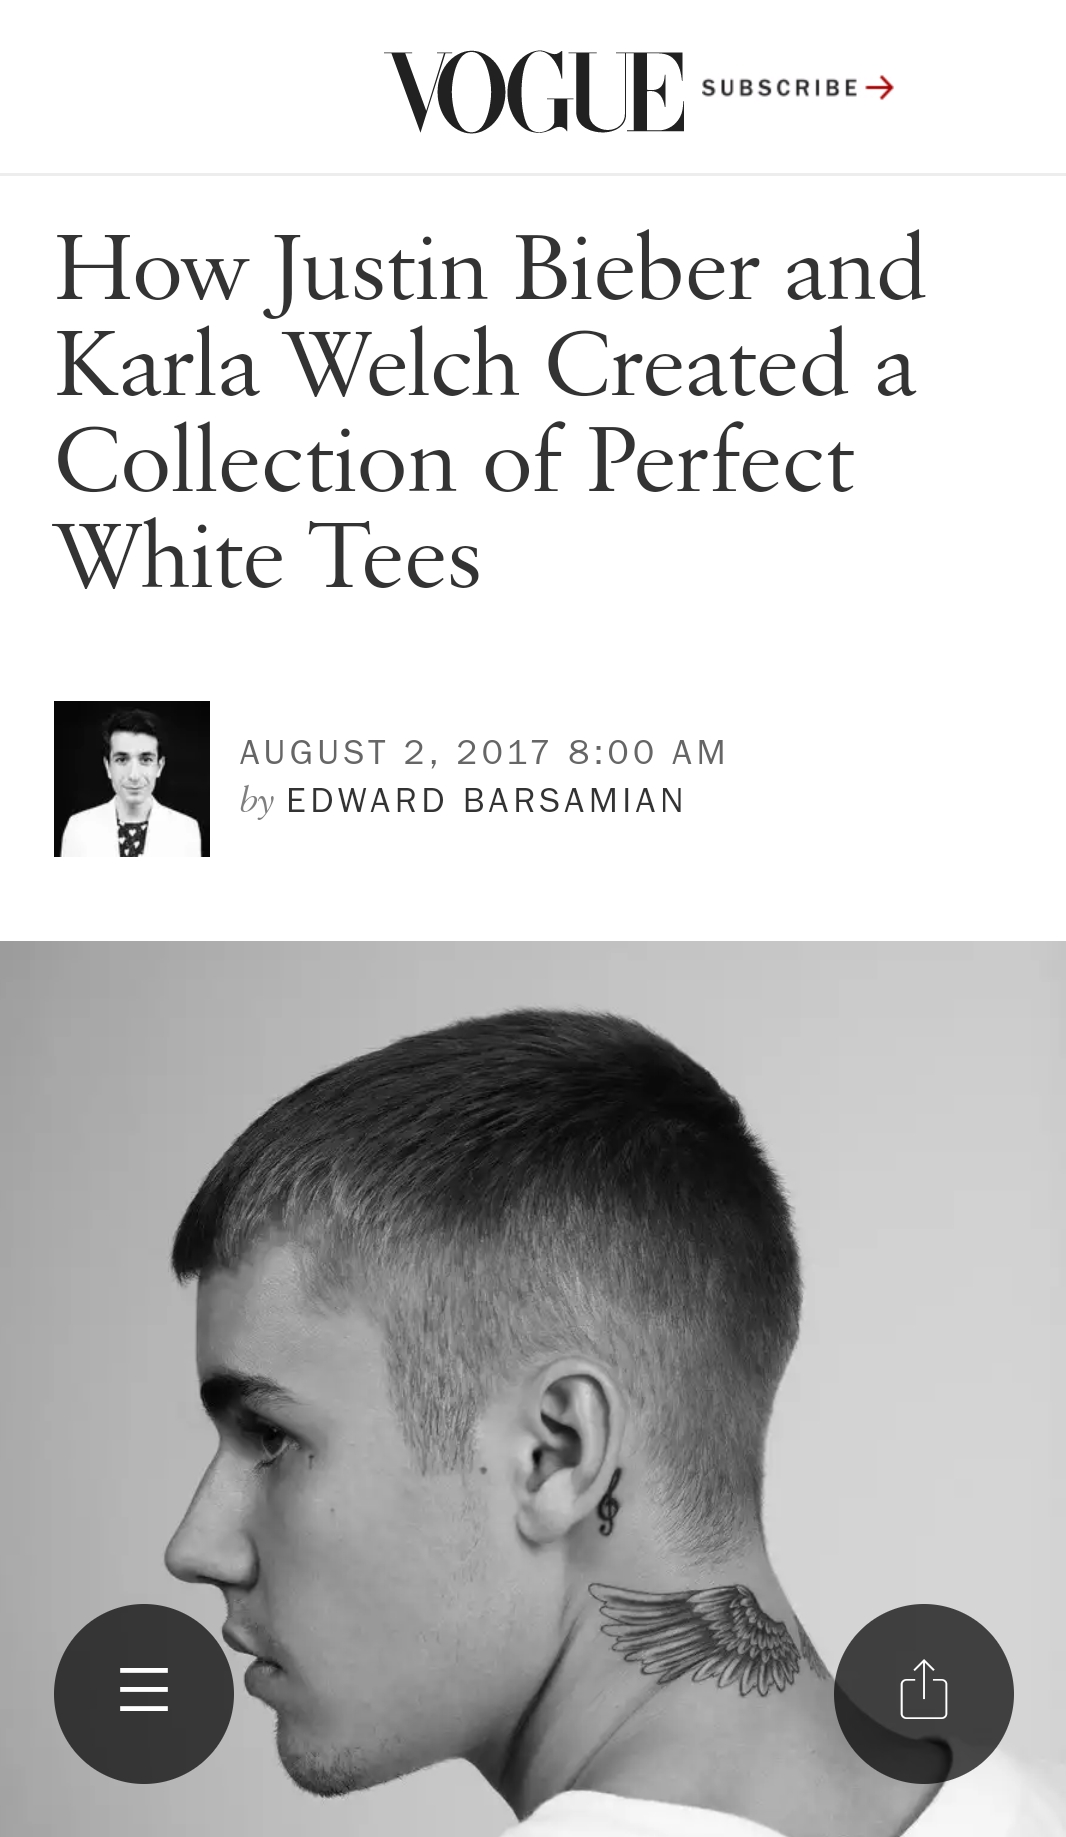
Task: Click the red arrow beside Subscribe
Action: (880, 88)
